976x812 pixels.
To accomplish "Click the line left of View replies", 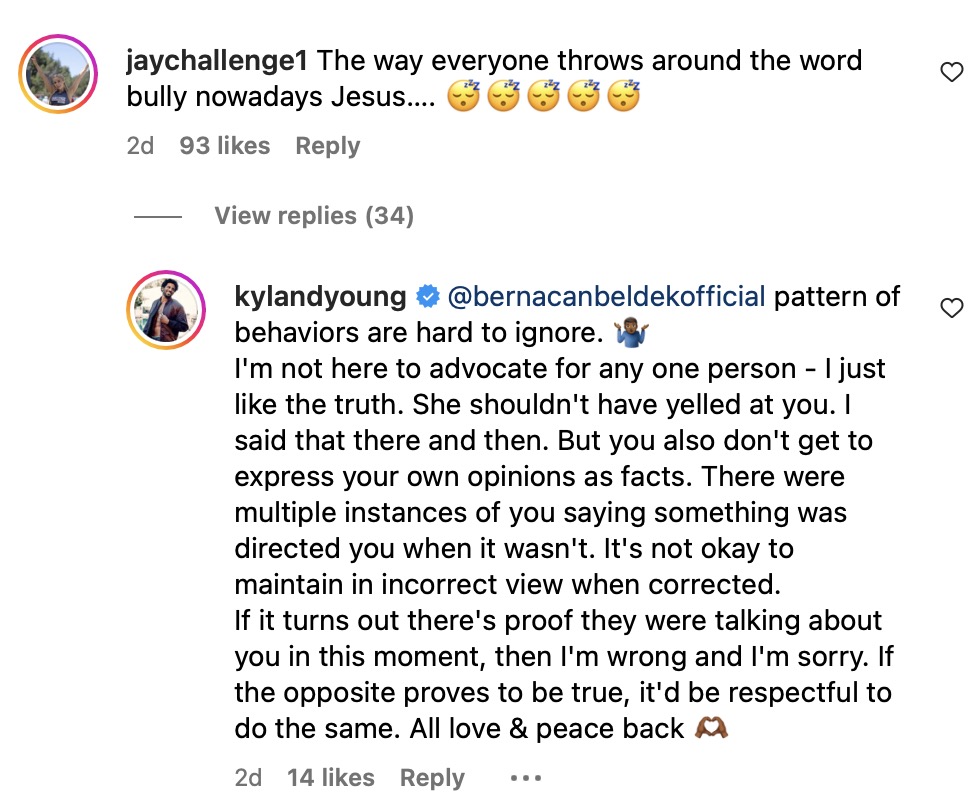I will coord(158,216).
